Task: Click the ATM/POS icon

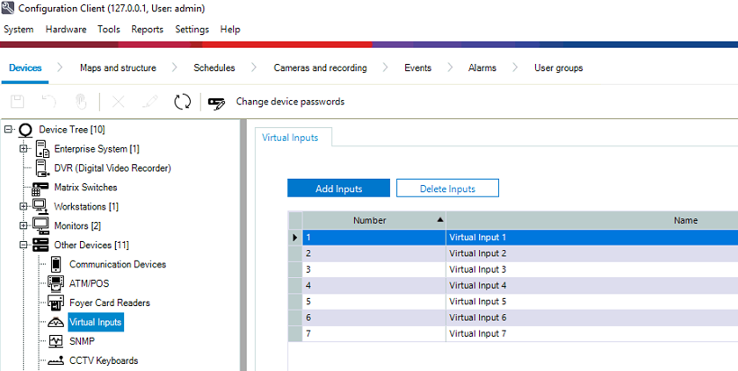Action: [56, 283]
